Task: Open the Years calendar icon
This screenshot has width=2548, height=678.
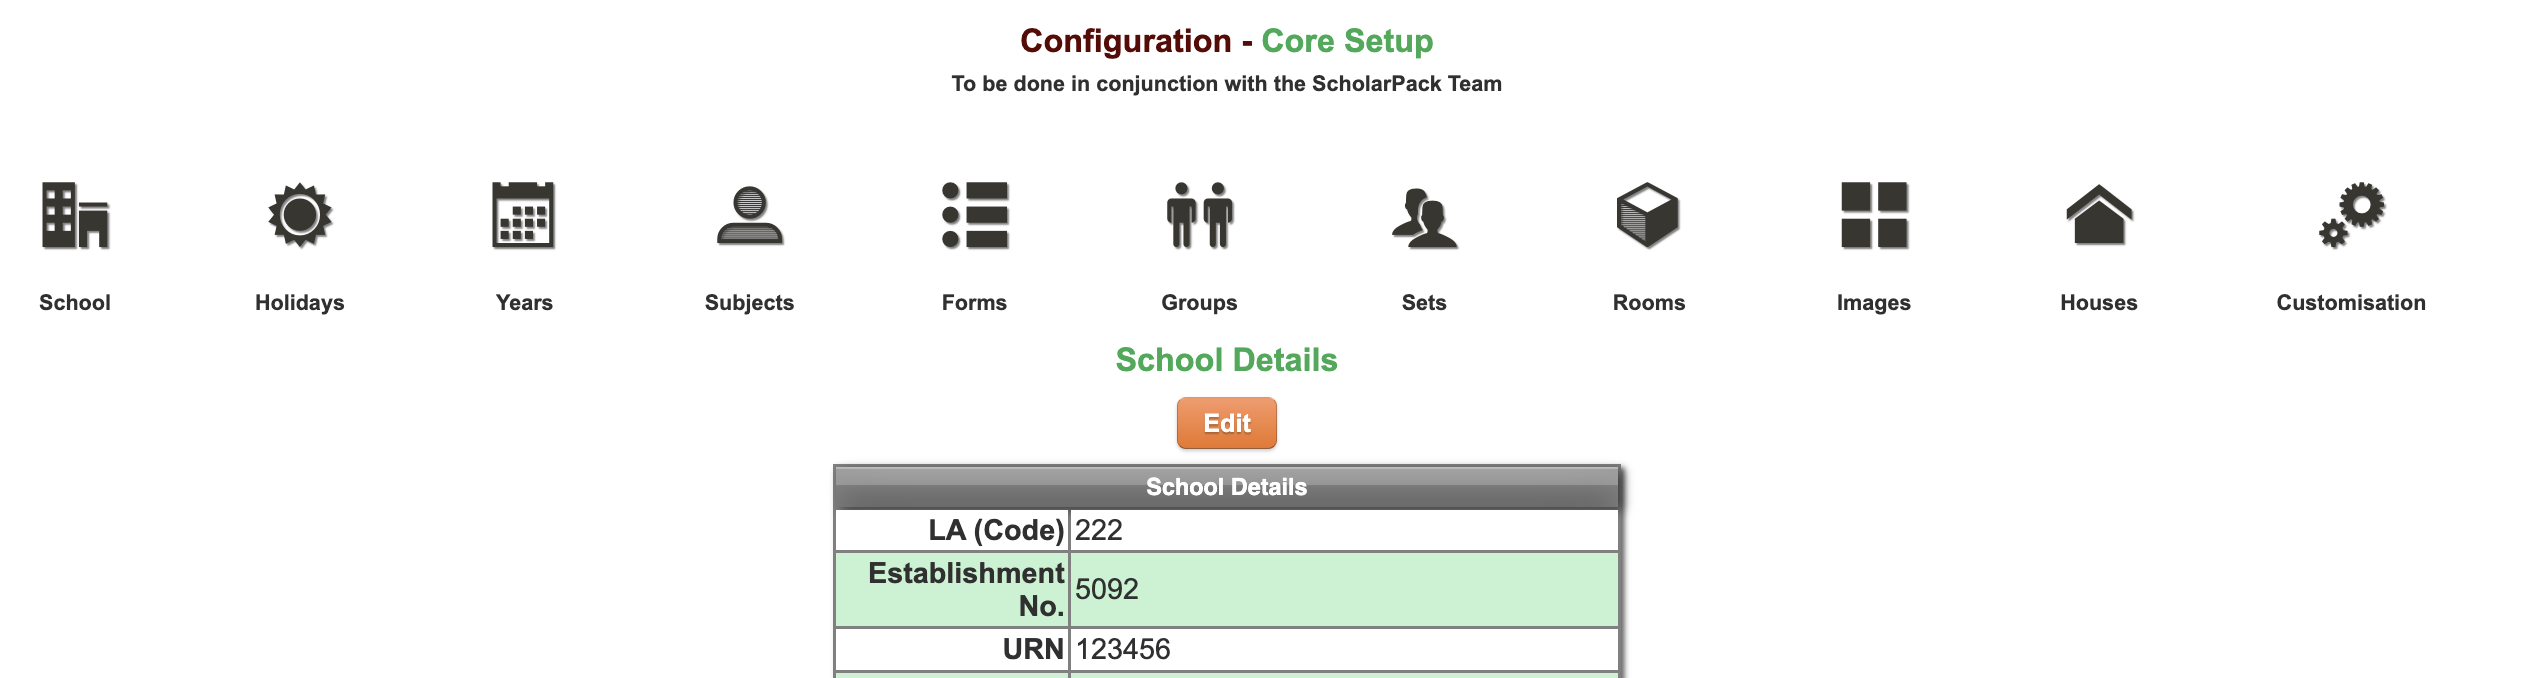Action: coord(524,215)
